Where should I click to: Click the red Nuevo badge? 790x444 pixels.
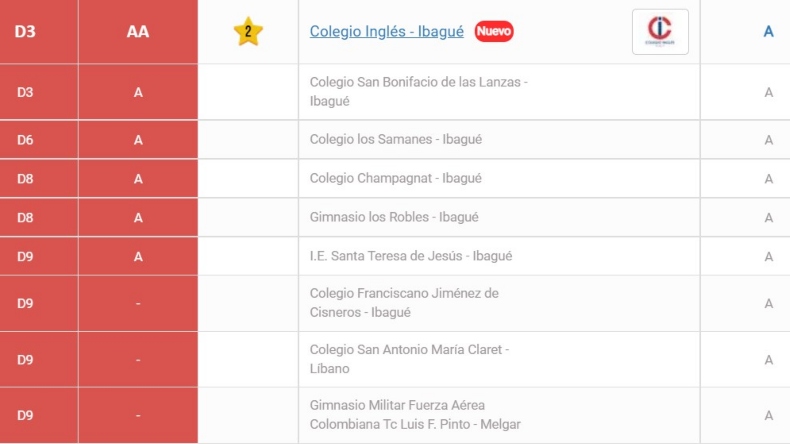[x=494, y=31]
